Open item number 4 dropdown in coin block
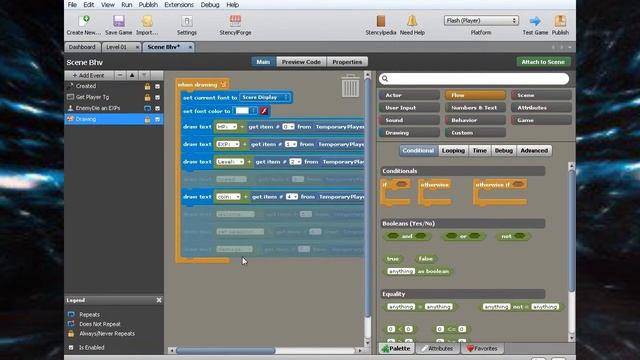 (x=292, y=197)
